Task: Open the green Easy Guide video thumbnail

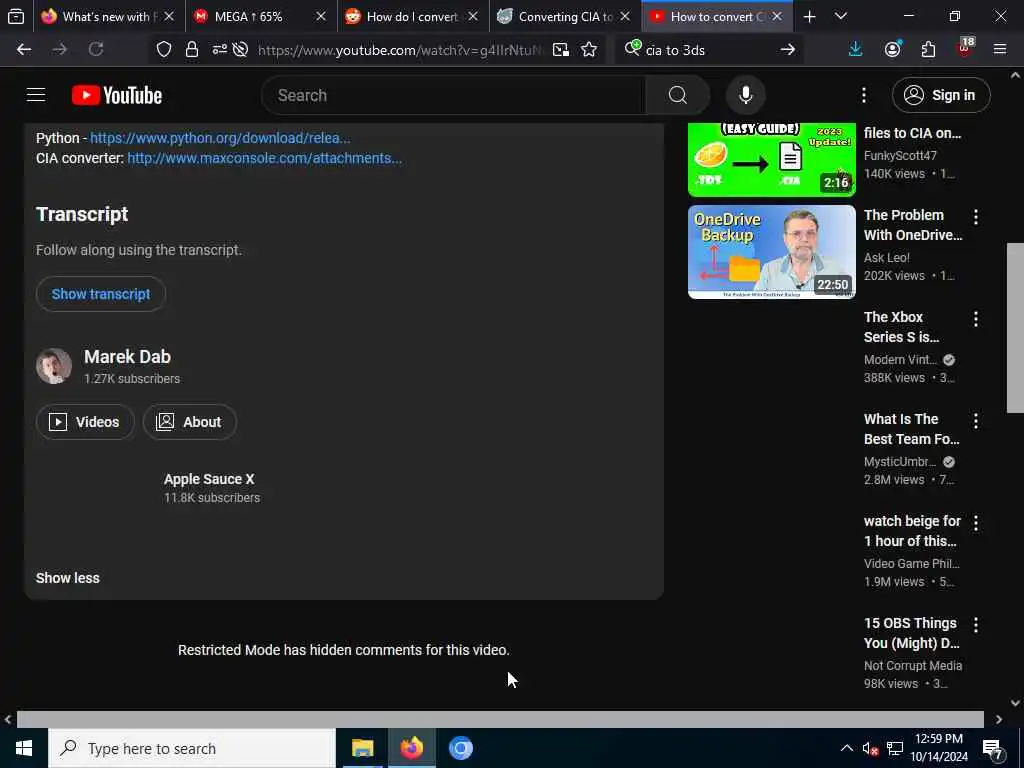Action: point(771,159)
